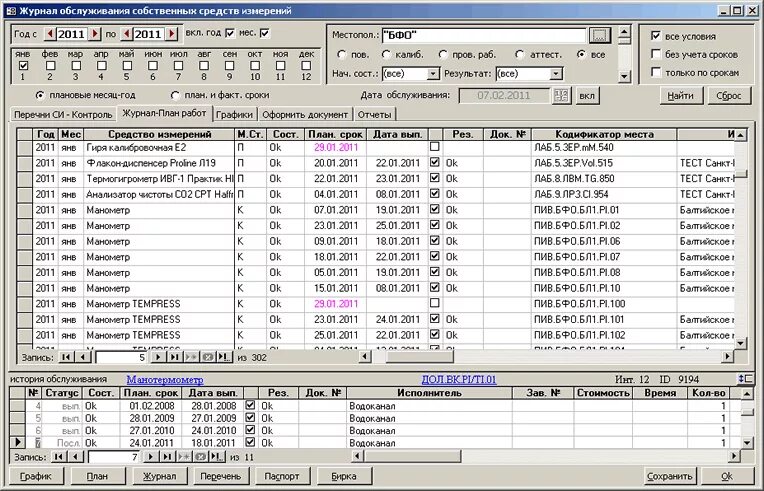Select row marker of current history record 7
Image resolution: width=764 pixels, height=491 pixels.
pyautogui.click(x=18, y=442)
